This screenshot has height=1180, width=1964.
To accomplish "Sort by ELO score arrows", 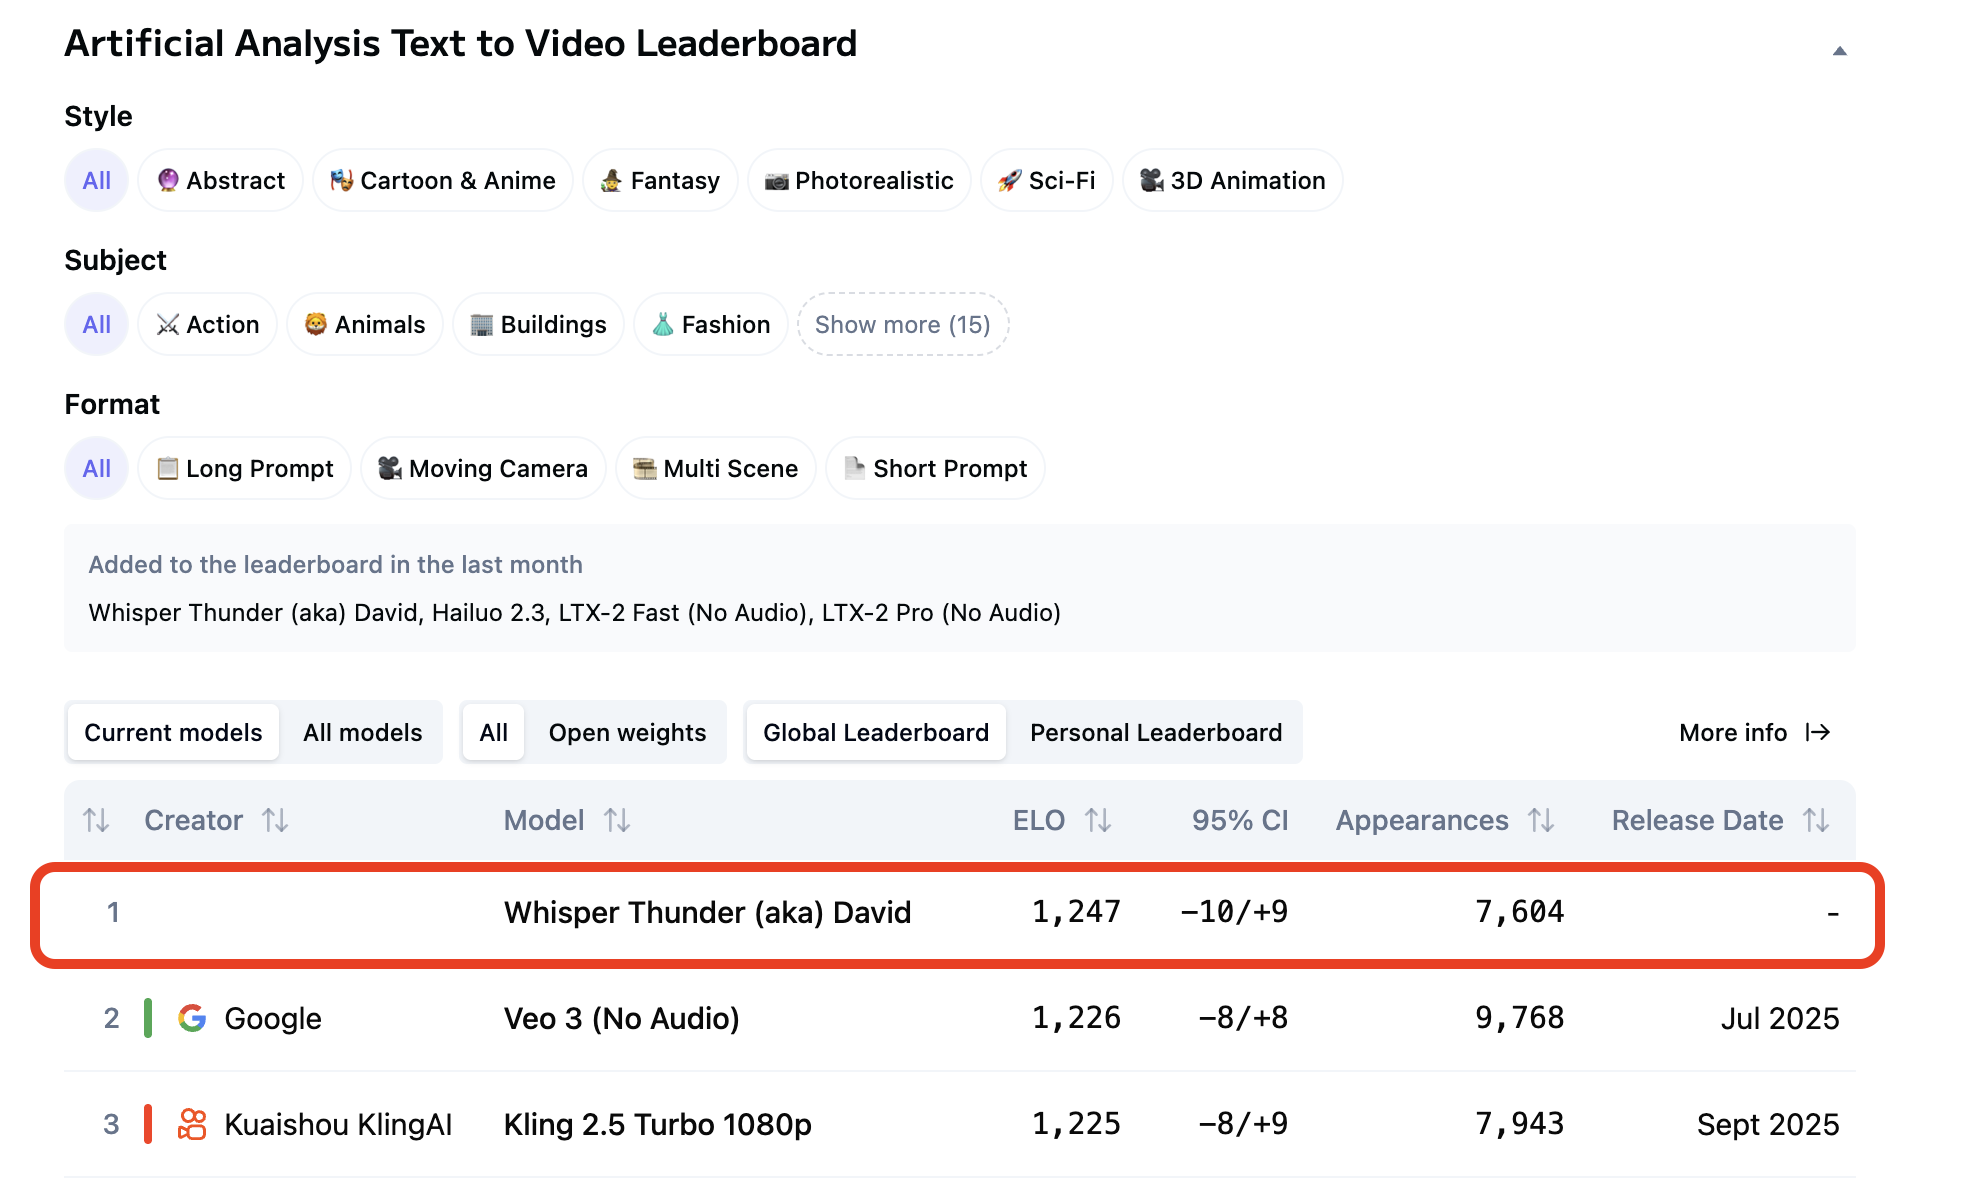I will pyautogui.click(x=1098, y=821).
